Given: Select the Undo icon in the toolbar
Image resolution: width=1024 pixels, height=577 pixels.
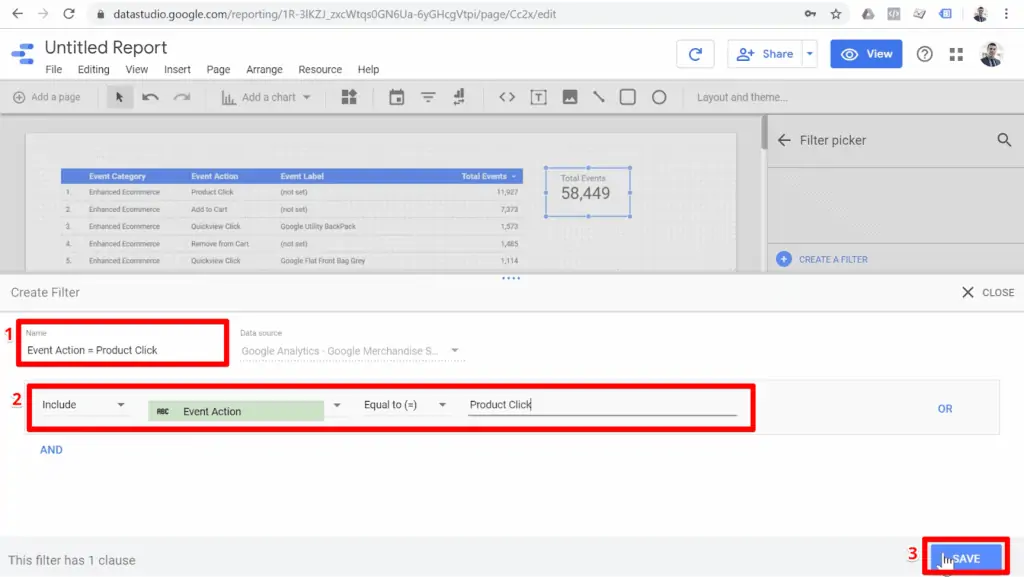Looking at the screenshot, I should click(149, 97).
